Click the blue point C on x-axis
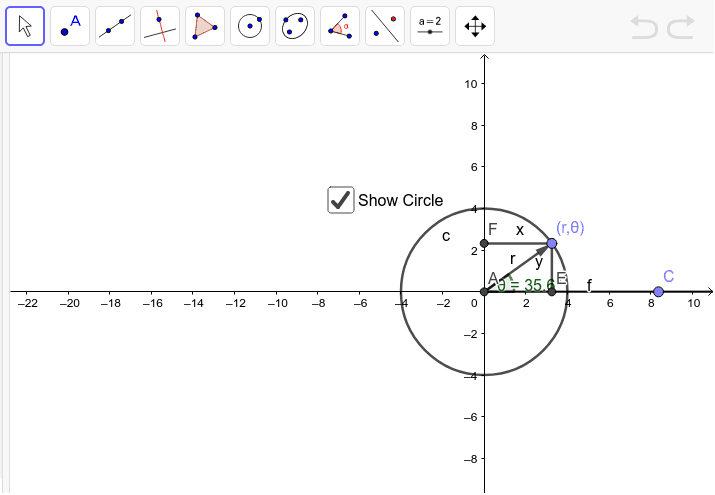The width and height of the screenshot is (715, 495). pyautogui.click(x=658, y=292)
